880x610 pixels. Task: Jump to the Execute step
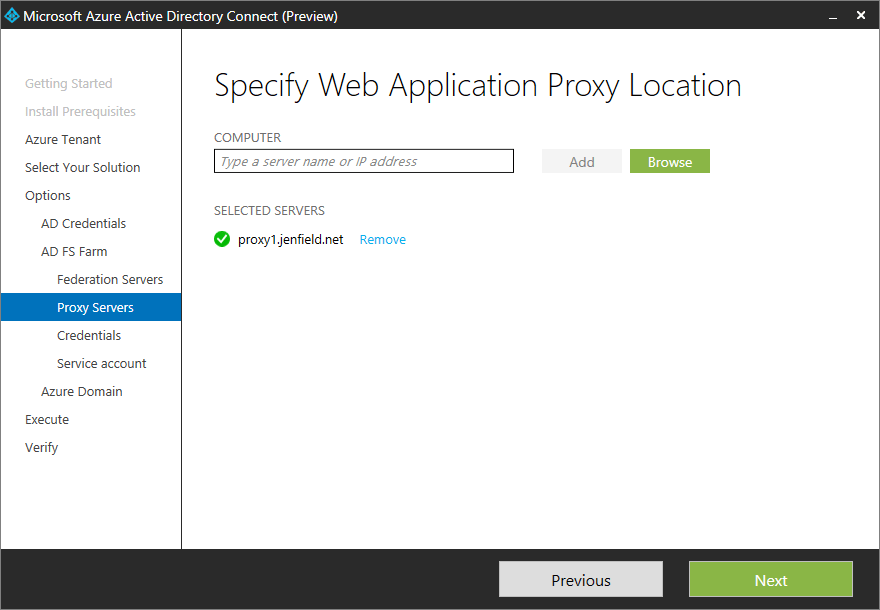pos(47,420)
